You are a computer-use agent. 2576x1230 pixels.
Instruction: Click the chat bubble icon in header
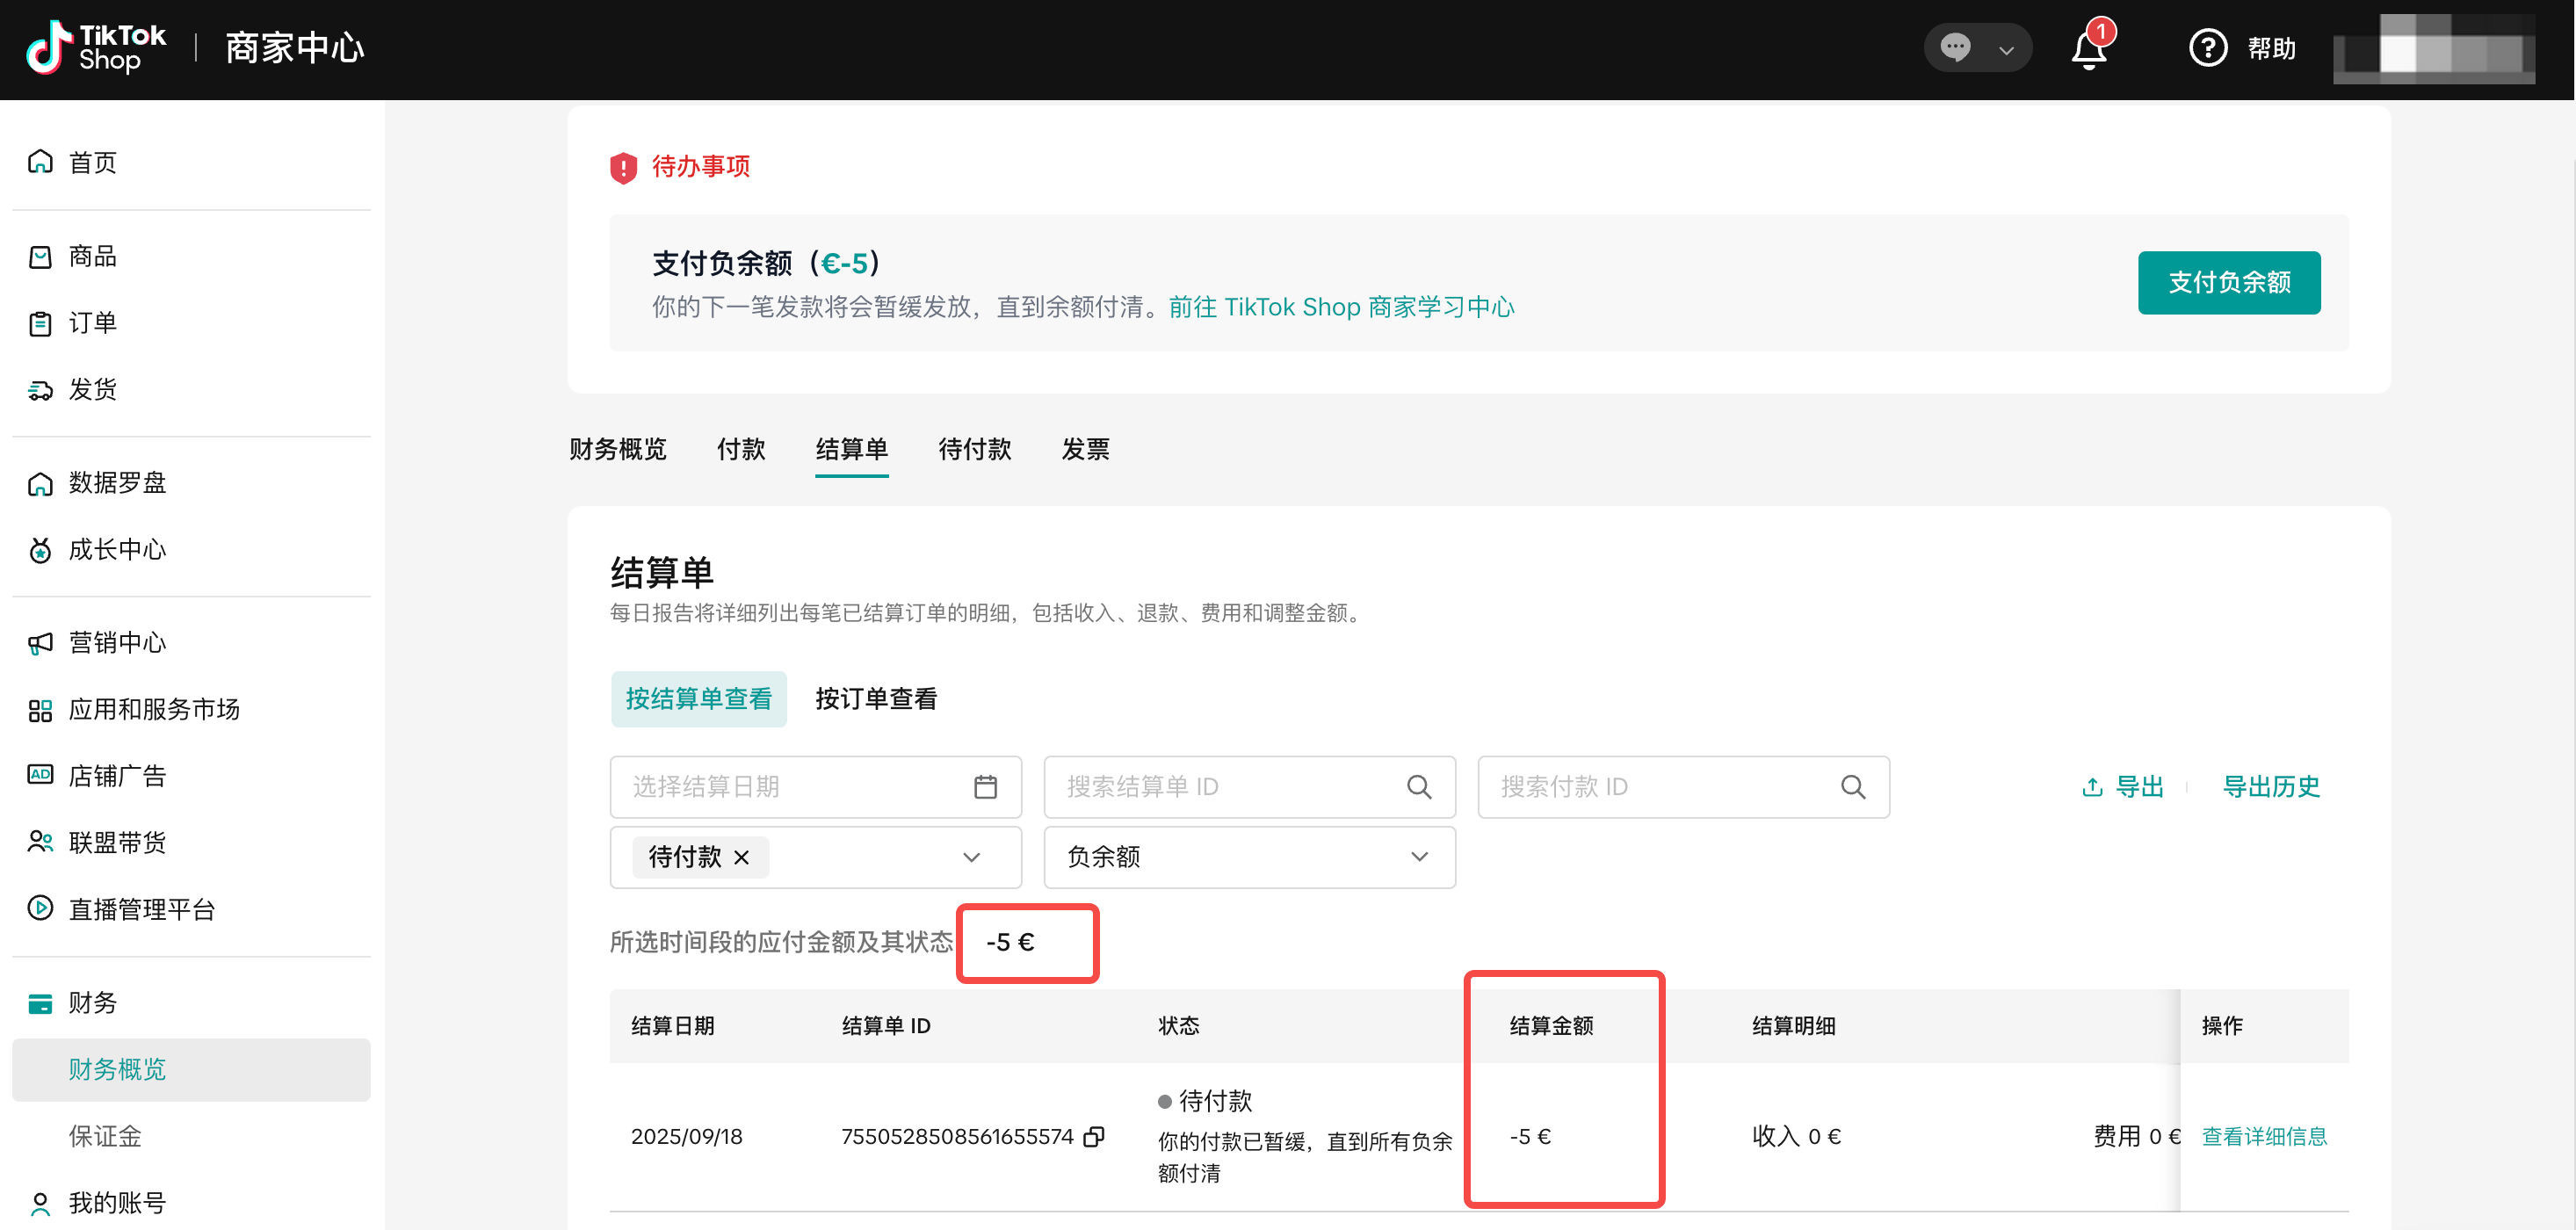pos(1955,48)
